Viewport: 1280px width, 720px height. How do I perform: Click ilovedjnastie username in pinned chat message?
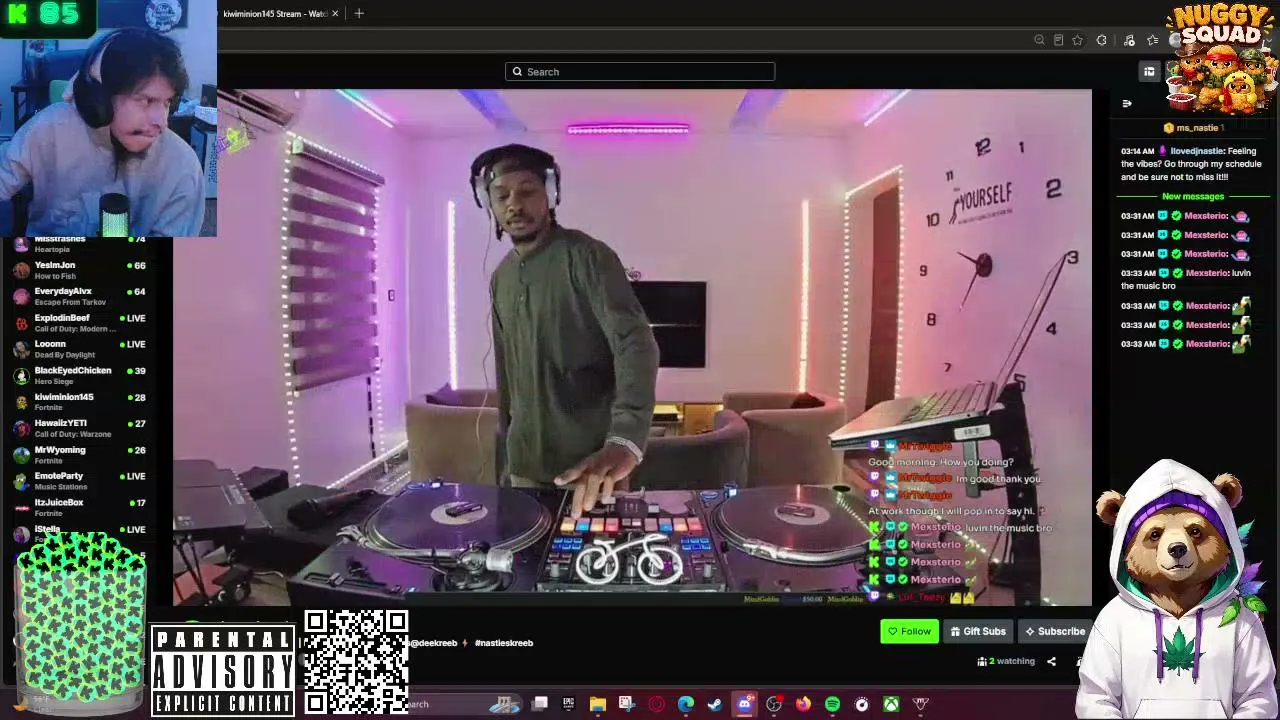click(1196, 151)
